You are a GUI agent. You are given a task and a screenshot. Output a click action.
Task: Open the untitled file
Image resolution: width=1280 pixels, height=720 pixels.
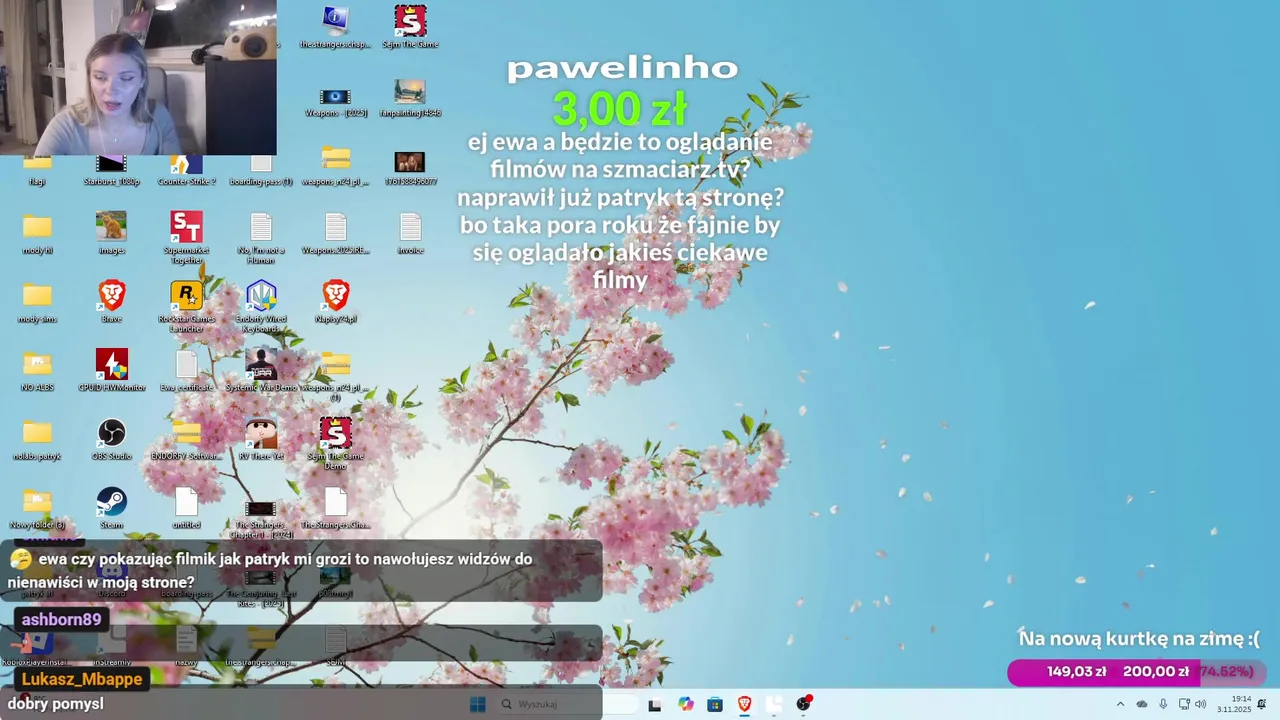(x=186, y=508)
